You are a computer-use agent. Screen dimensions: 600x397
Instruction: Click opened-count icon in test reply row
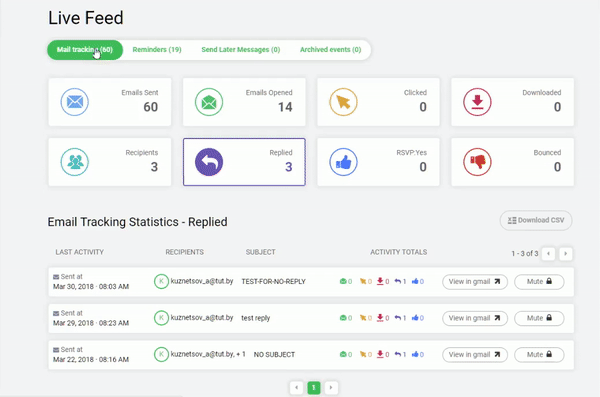(343, 318)
